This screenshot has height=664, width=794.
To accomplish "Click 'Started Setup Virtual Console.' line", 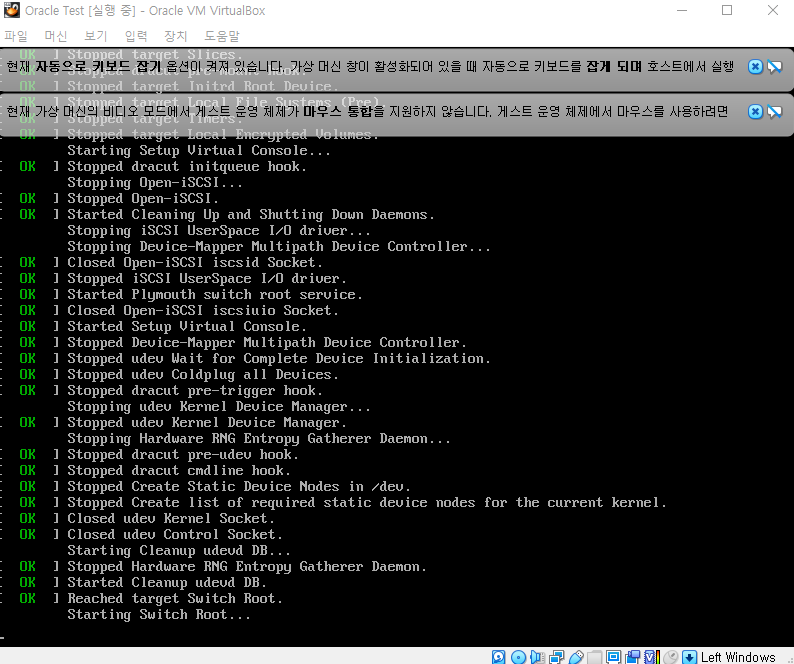I will click(x=187, y=327).
